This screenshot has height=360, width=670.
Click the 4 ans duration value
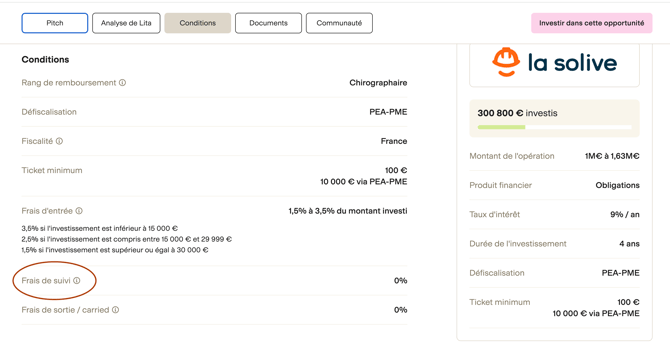click(629, 244)
